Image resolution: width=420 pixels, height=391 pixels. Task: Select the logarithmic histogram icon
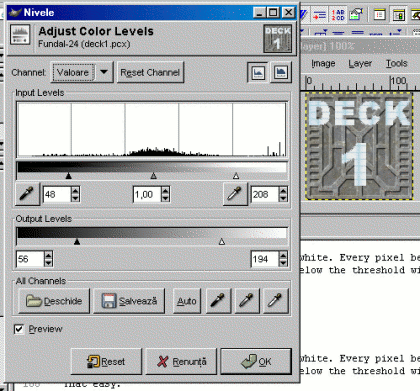pos(281,72)
